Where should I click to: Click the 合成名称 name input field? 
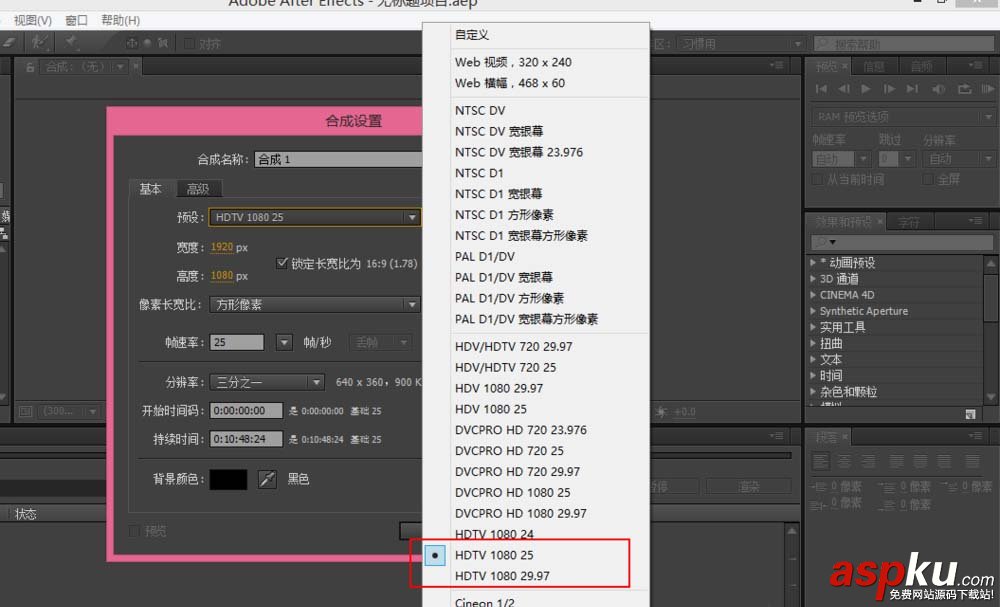(338, 159)
